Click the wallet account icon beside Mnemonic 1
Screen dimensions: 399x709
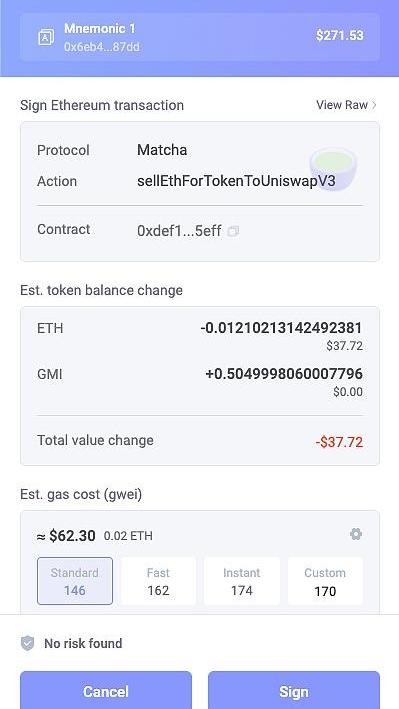pos(46,37)
